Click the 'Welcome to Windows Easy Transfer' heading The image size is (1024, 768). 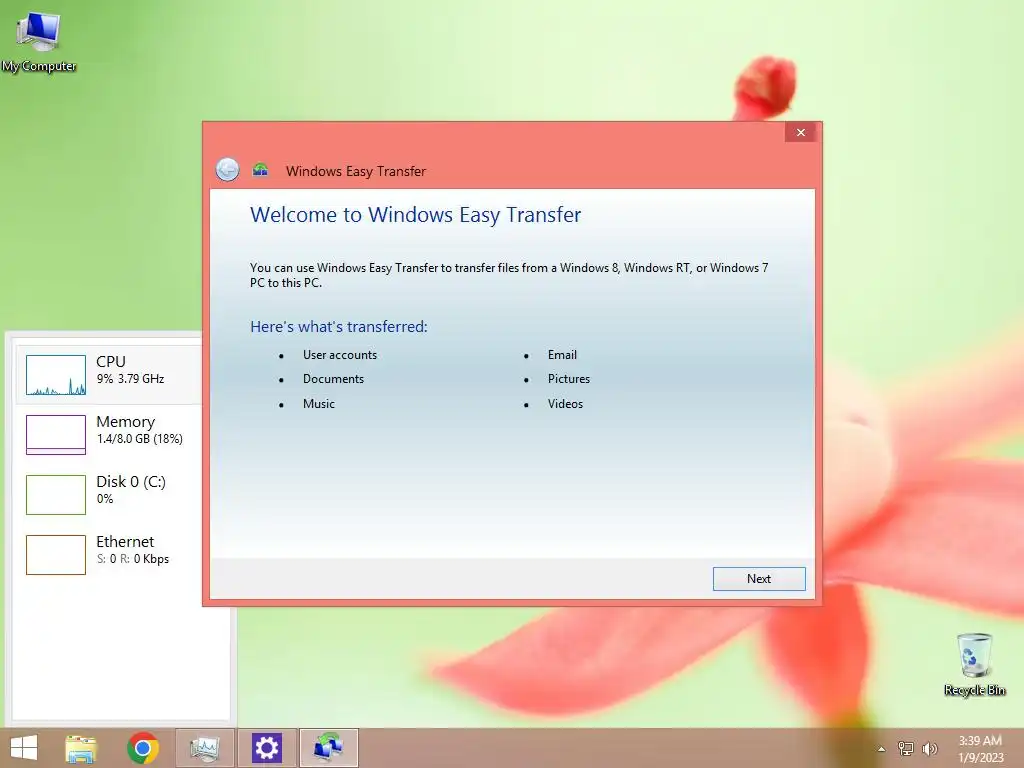(415, 215)
